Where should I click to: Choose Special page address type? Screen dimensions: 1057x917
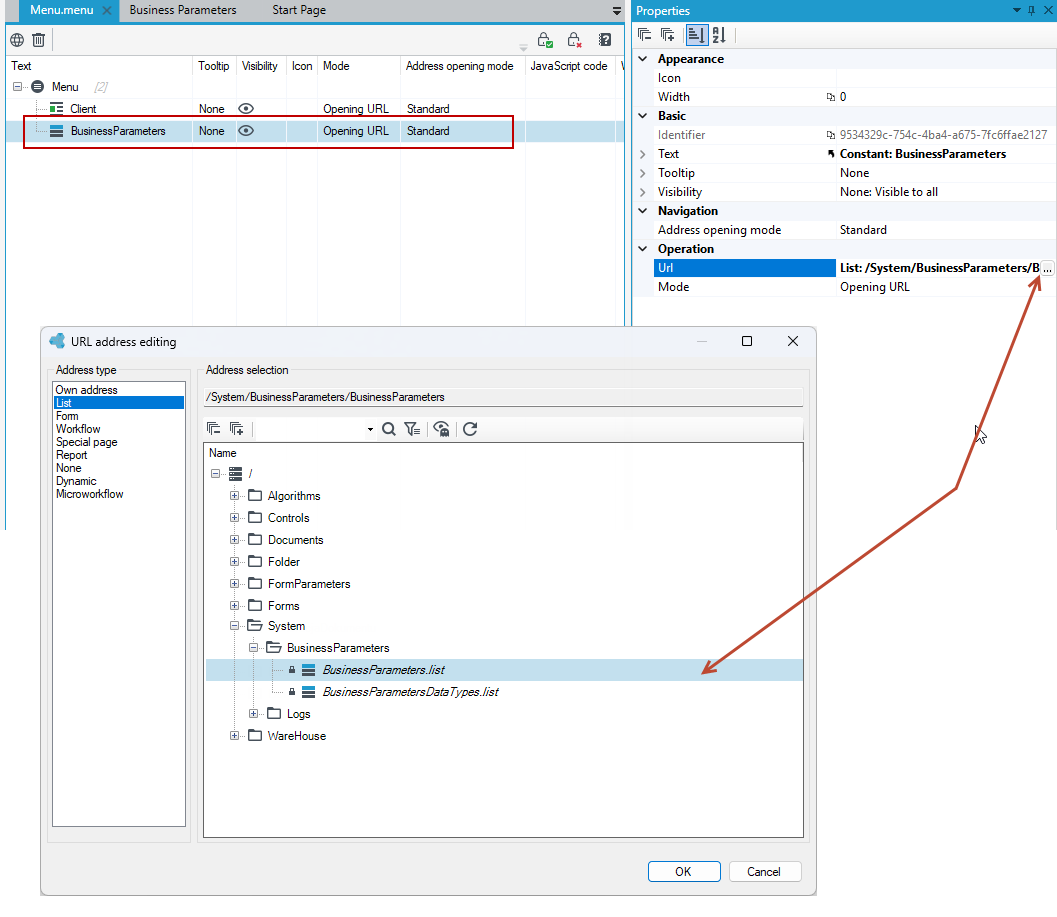click(86, 442)
